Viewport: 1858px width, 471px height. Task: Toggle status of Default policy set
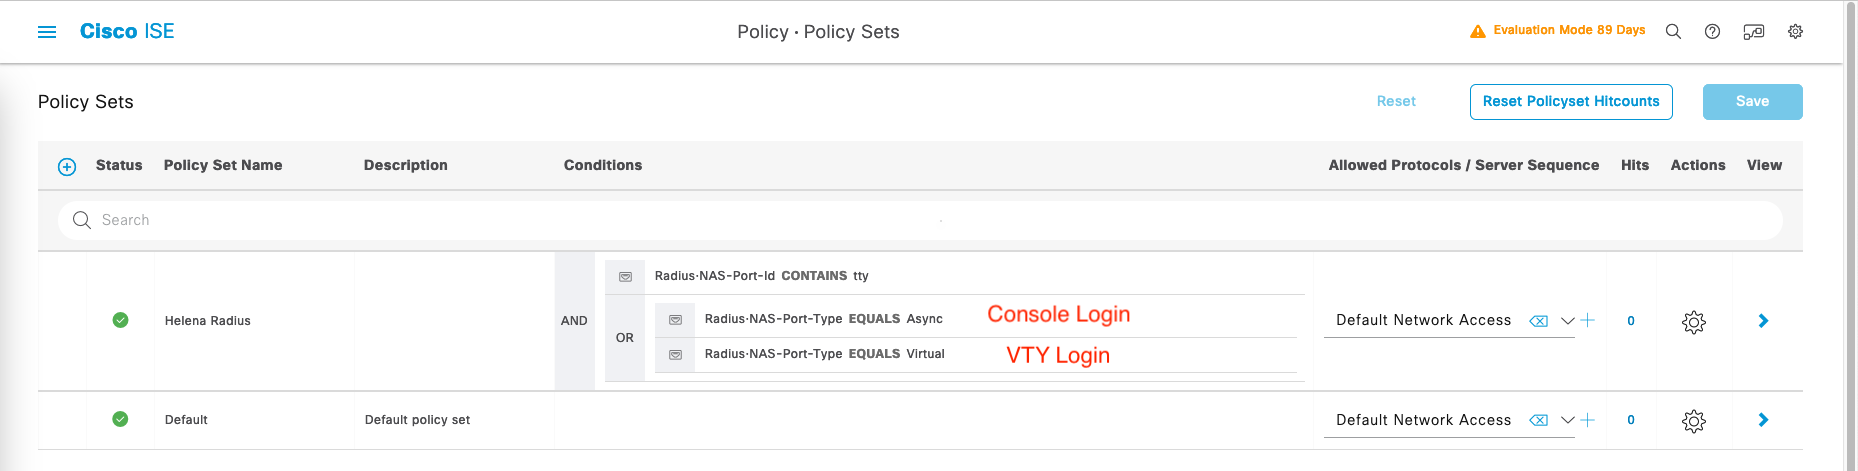coord(120,419)
